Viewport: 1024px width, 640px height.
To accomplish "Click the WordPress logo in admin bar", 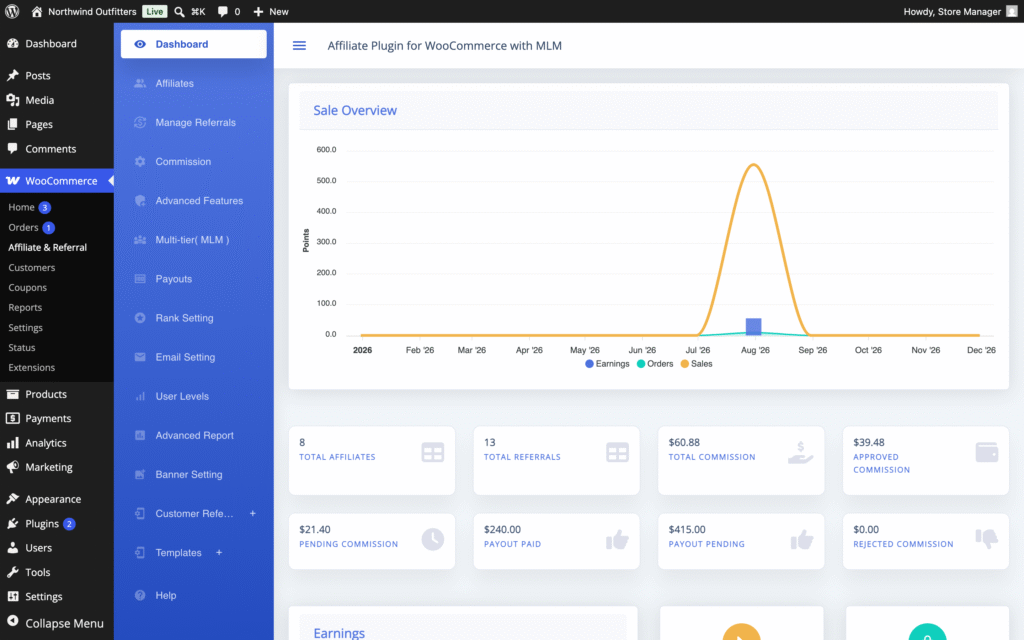I will [x=12, y=11].
